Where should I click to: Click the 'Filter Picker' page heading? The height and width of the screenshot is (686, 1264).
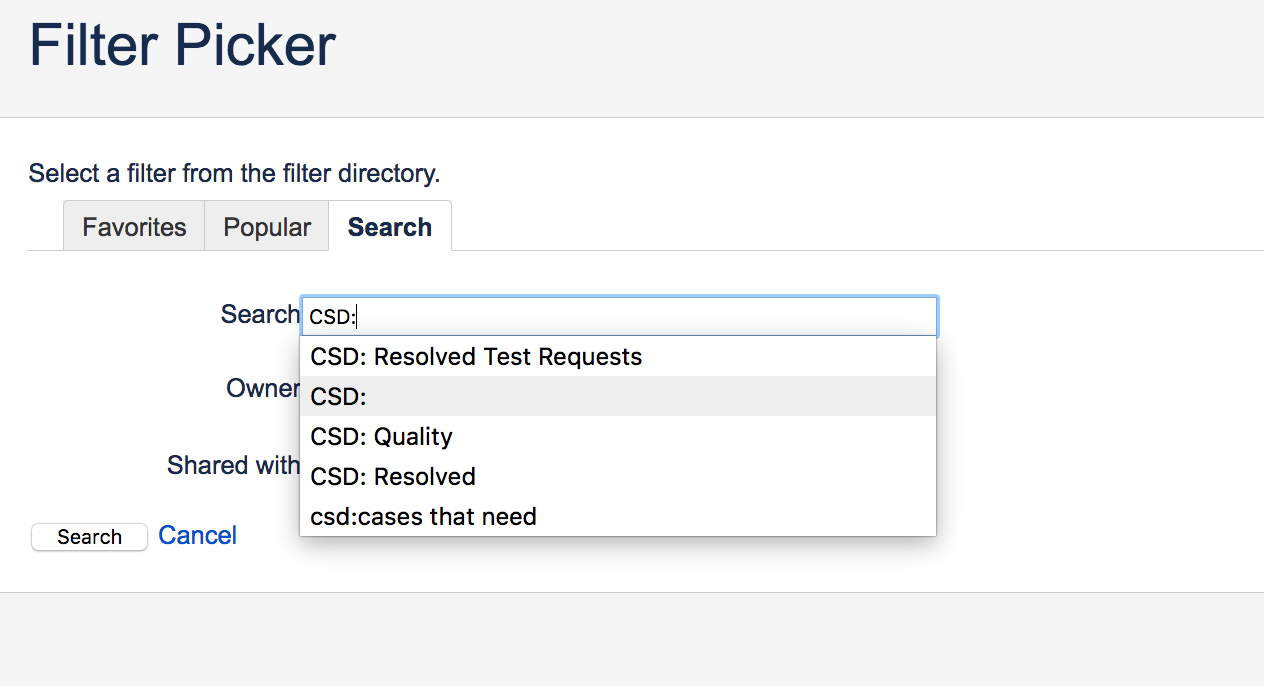tap(182, 46)
